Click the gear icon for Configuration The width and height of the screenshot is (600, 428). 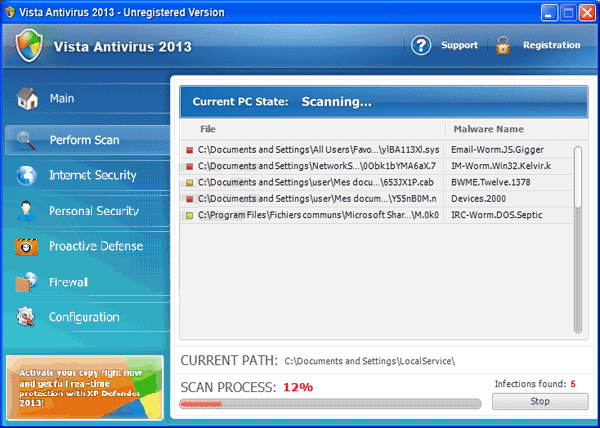tap(26, 317)
